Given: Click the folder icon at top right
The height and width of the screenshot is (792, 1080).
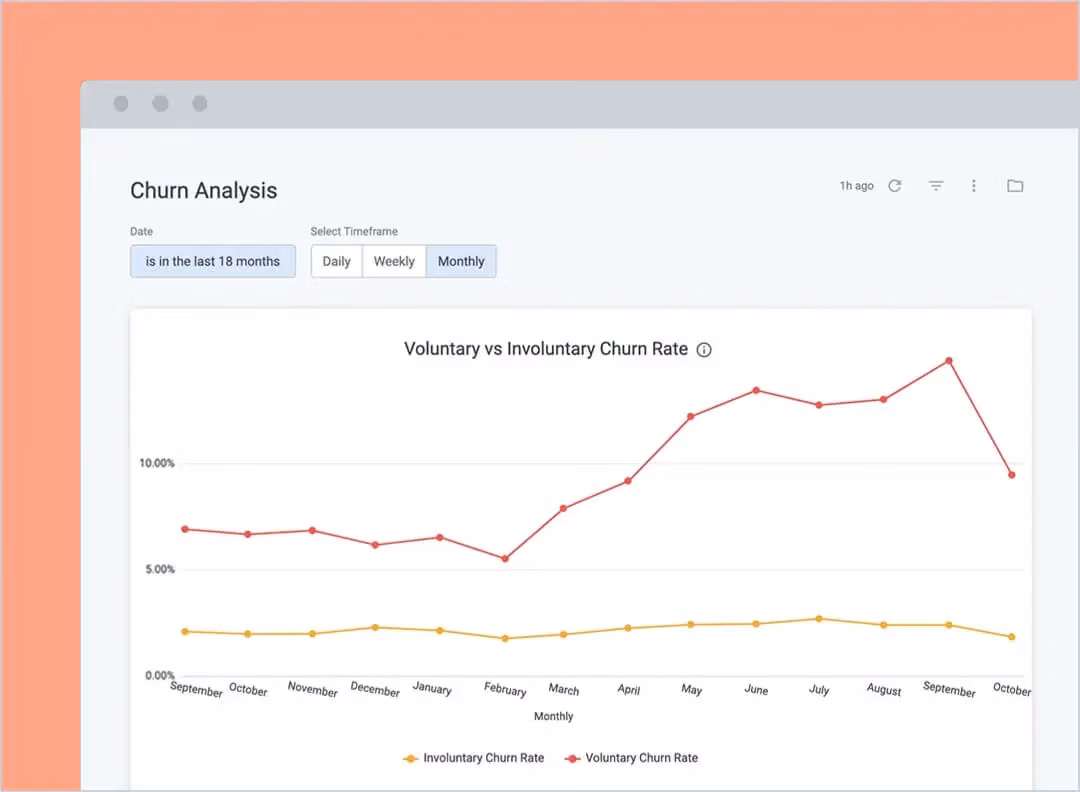Looking at the screenshot, I should 1015,186.
